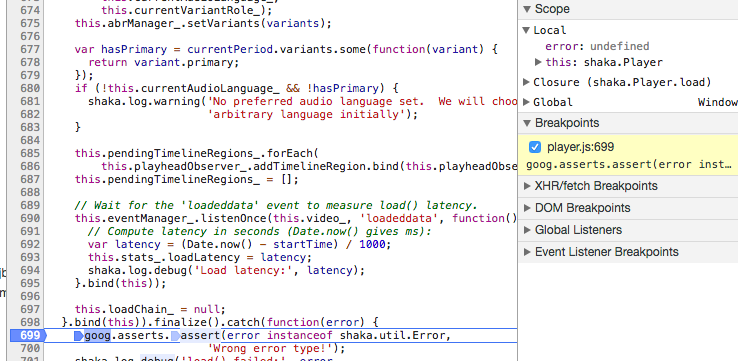The width and height of the screenshot is (738, 361).
Task: Expand the Global Listeners section
Action: click(527, 230)
